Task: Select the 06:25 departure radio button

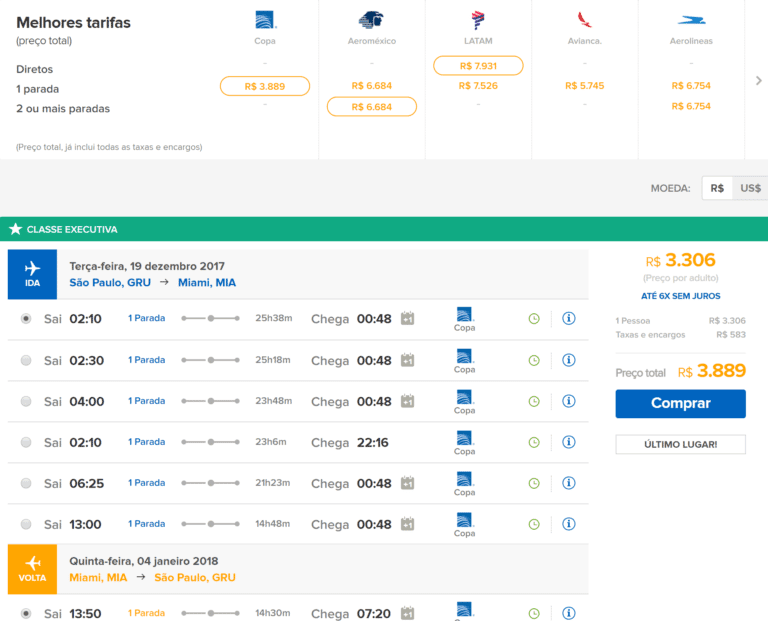Action: click(26, 483)
